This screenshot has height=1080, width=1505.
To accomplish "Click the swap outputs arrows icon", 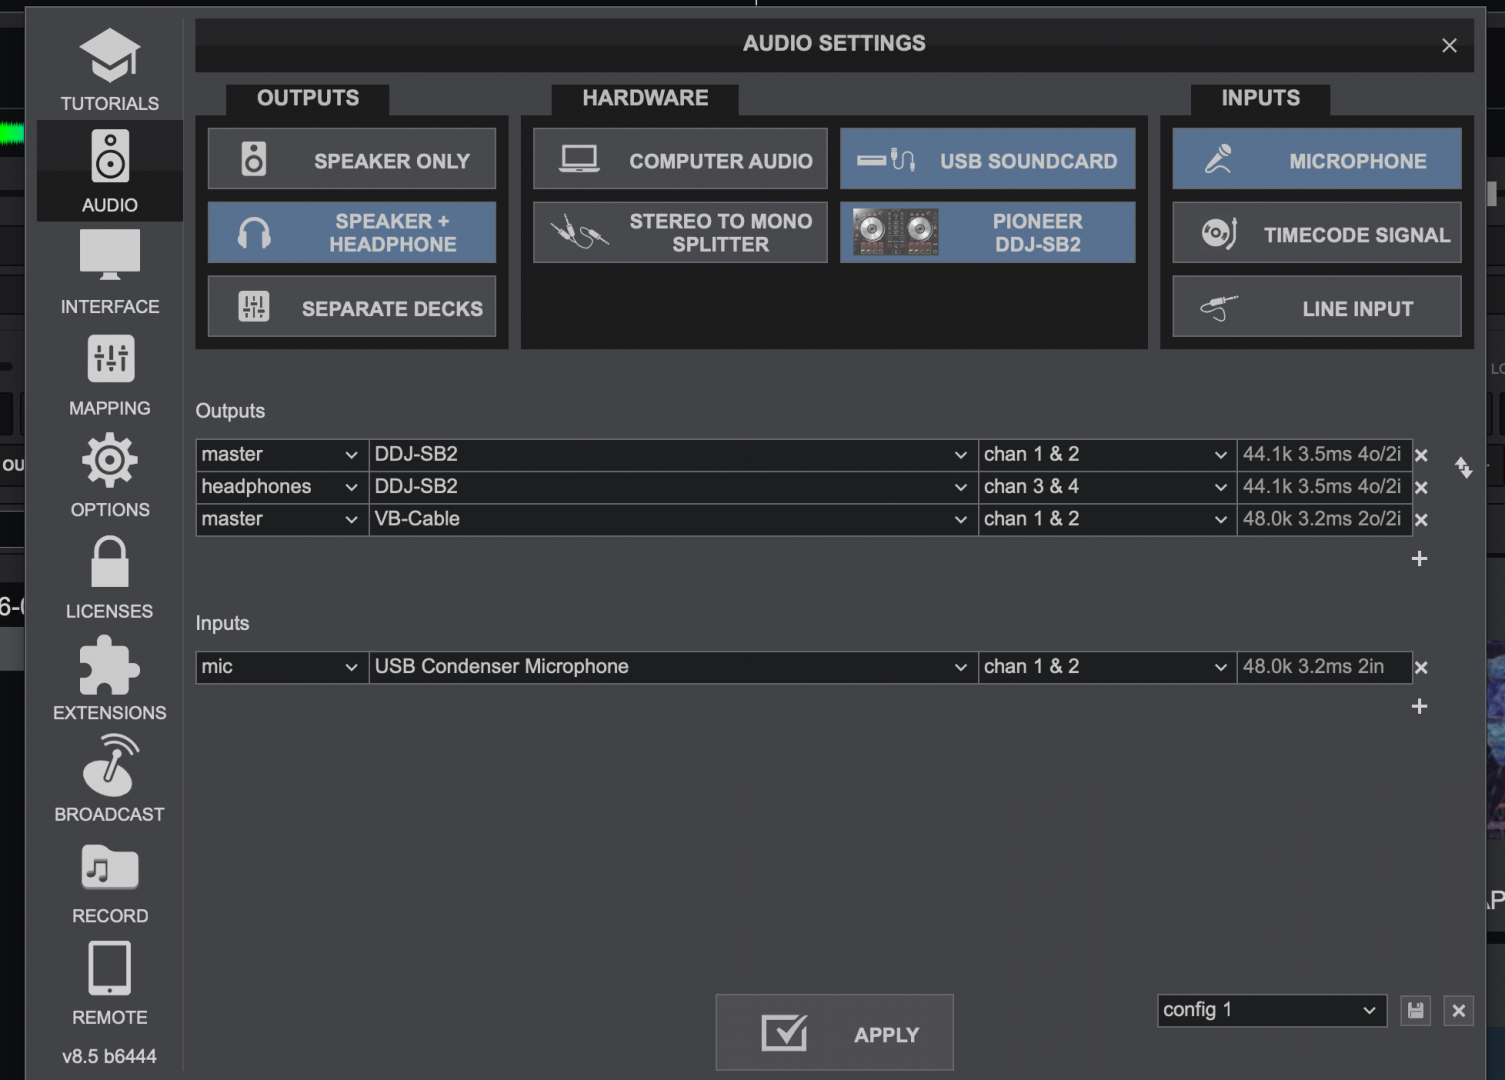I will point(1464,468).
